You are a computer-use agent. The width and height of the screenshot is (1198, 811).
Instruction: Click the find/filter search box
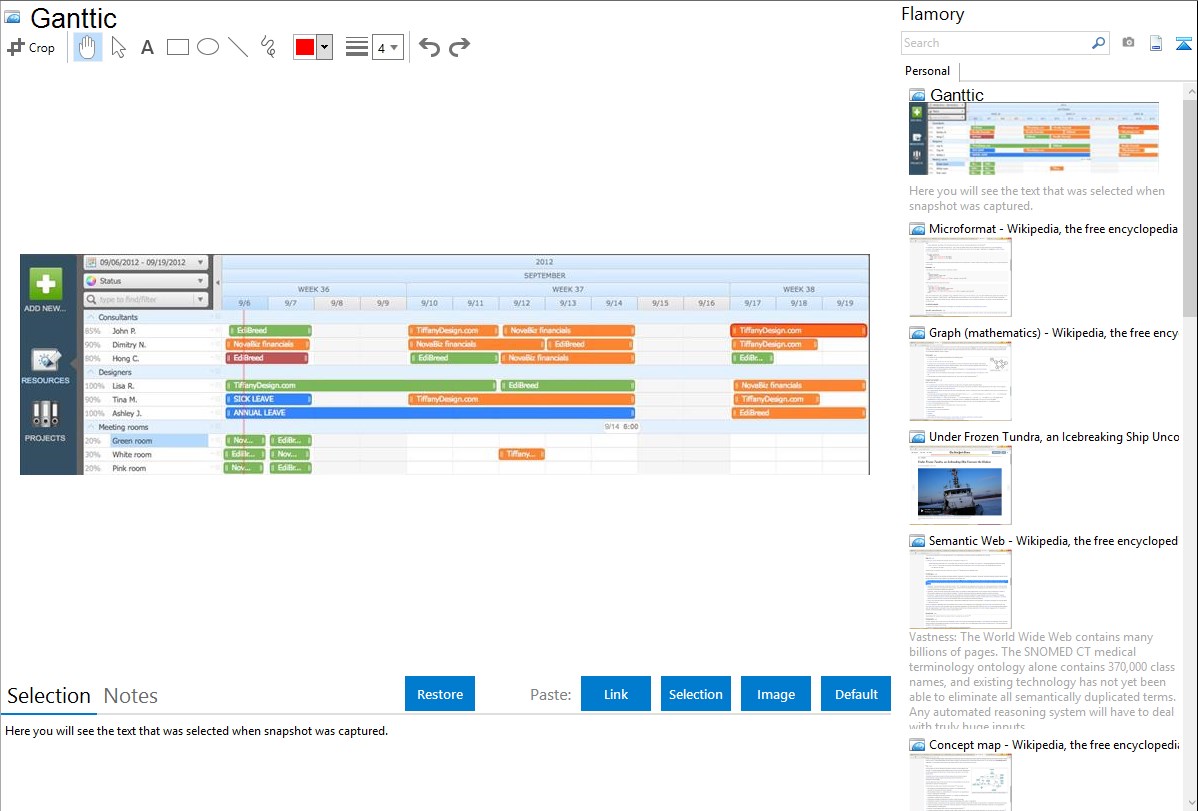click(145, 300)
